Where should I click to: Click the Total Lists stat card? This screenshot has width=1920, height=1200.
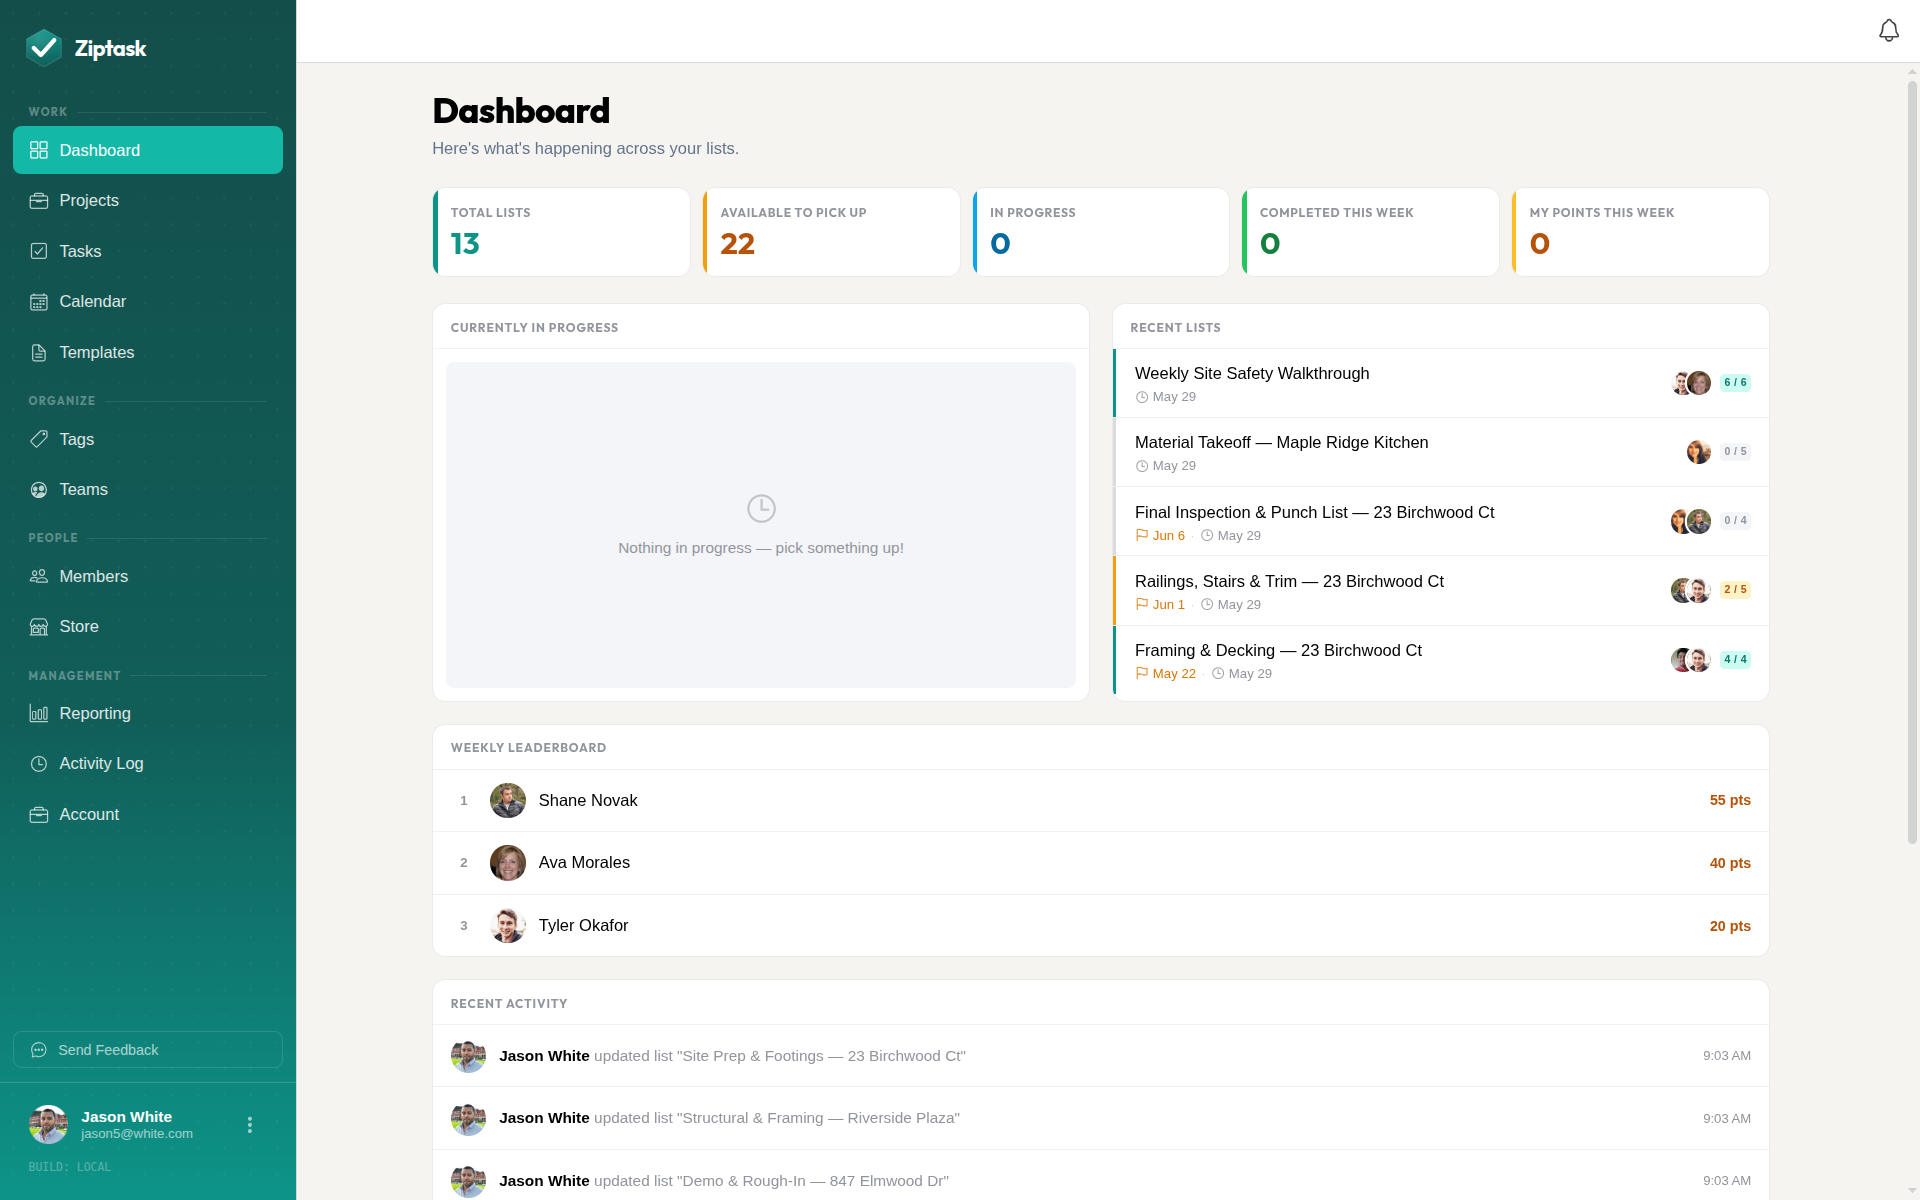pos(561,232)
